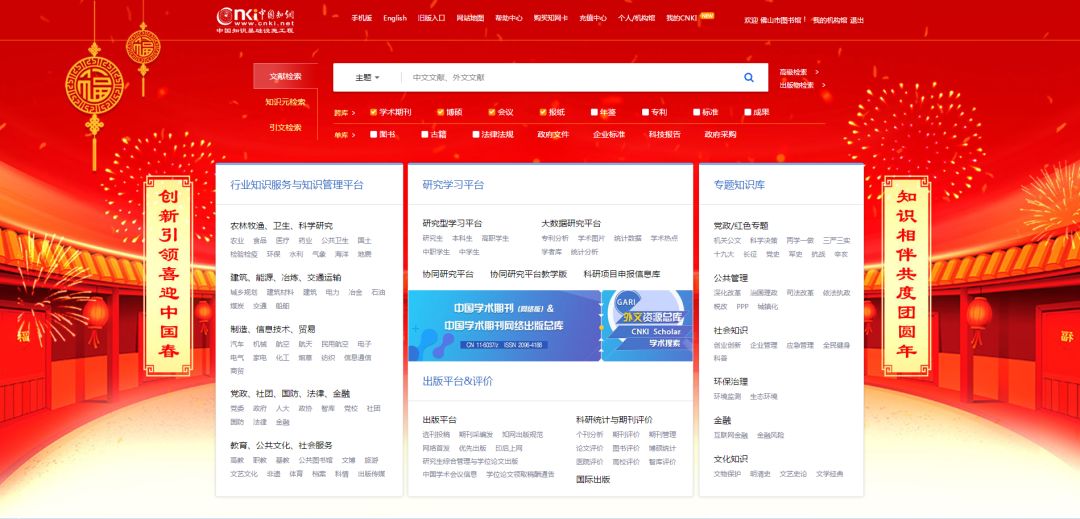
Task: Switch to 引文检索 tab
Action: point(285,127)
